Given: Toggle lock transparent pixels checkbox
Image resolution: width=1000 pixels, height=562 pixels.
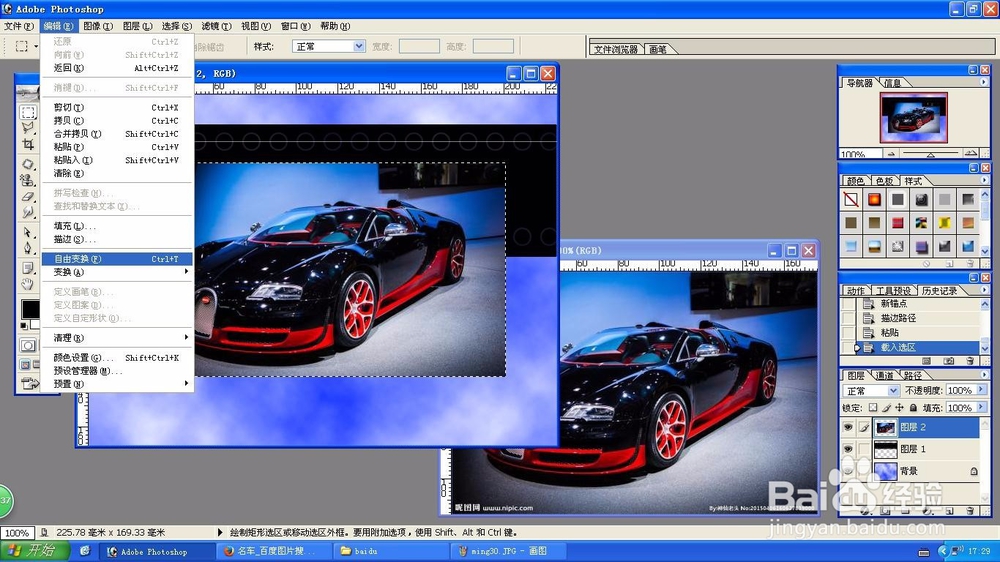Looking at the screenshot, I should click(872, 408).
